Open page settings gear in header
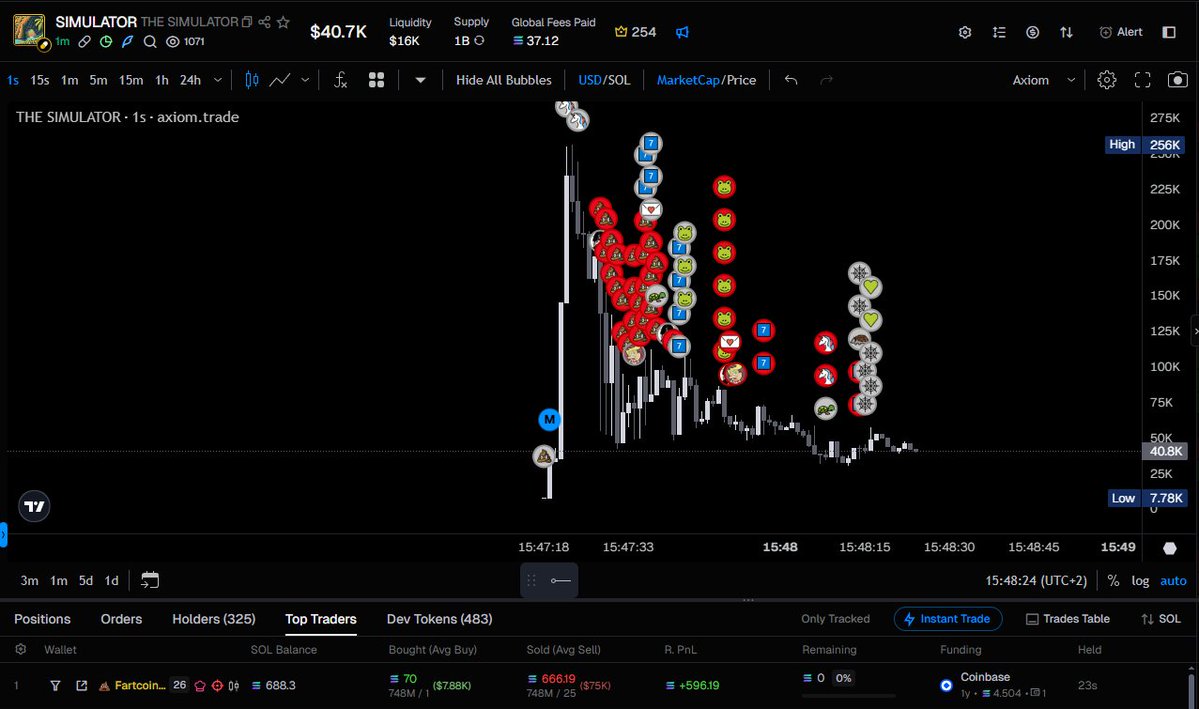 (x=965, y=32)
